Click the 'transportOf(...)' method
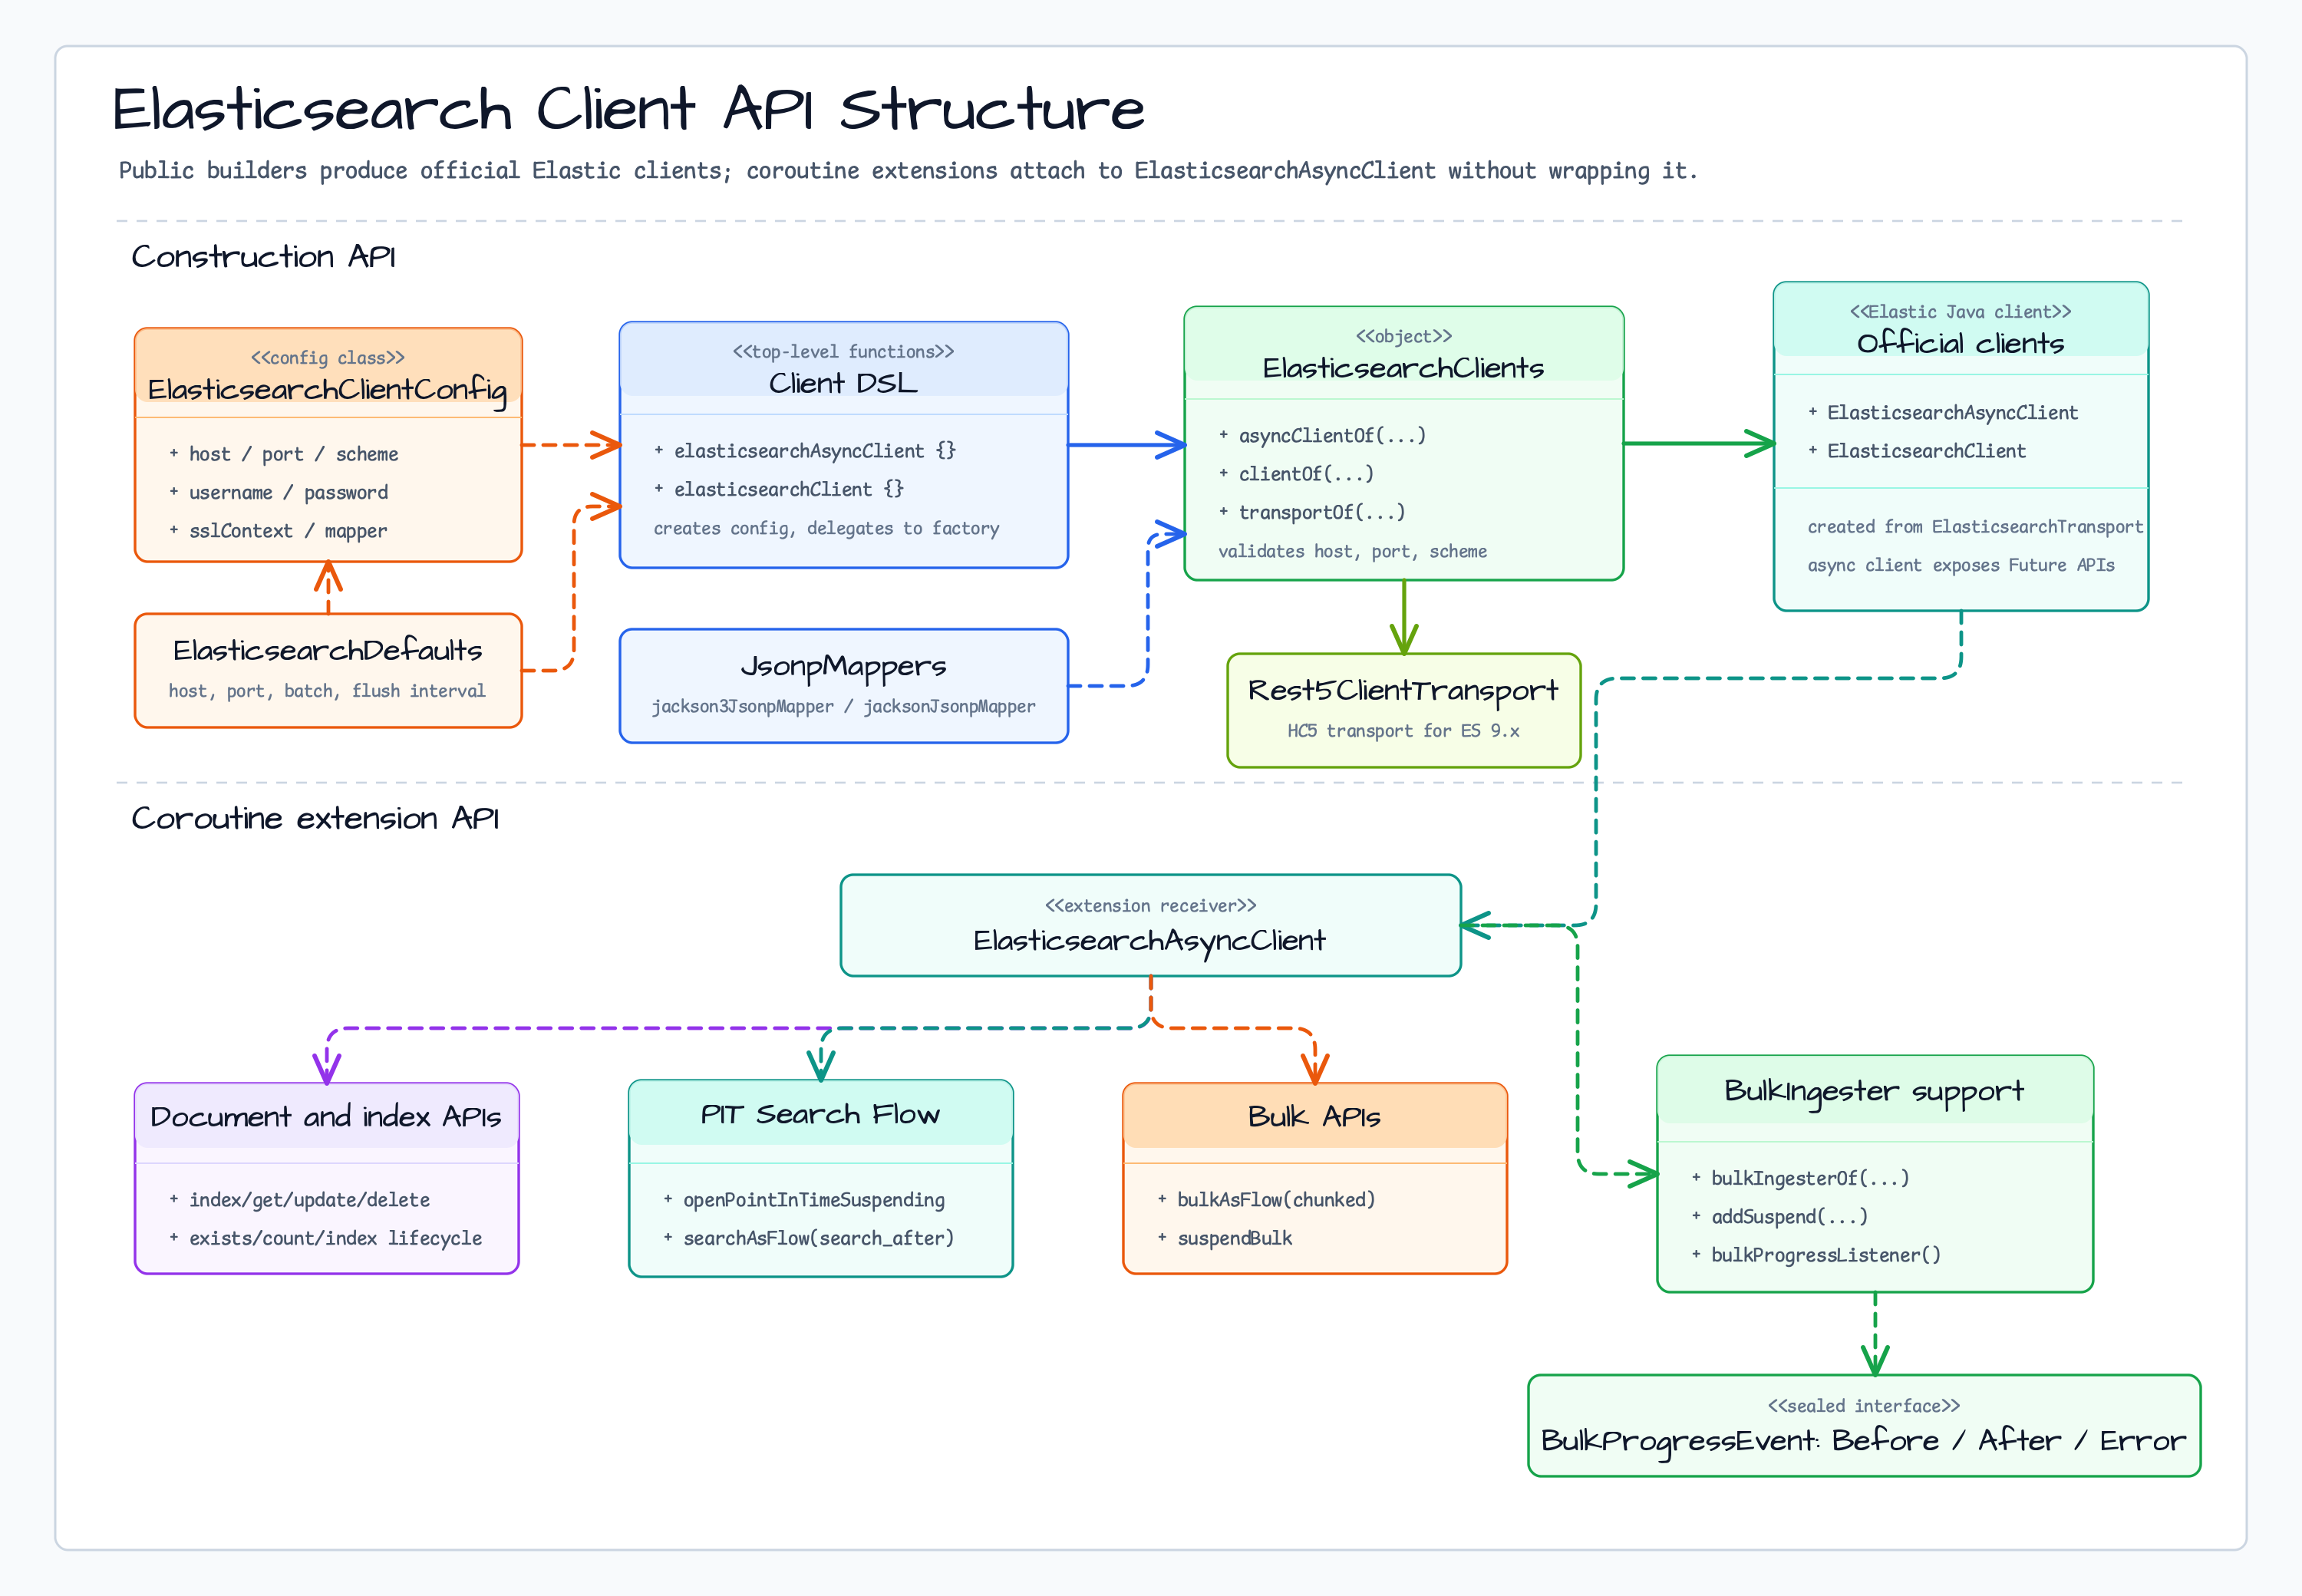Viewport: 2302px width, 1596px height. pyautogui.click(x=1312, y=512)
